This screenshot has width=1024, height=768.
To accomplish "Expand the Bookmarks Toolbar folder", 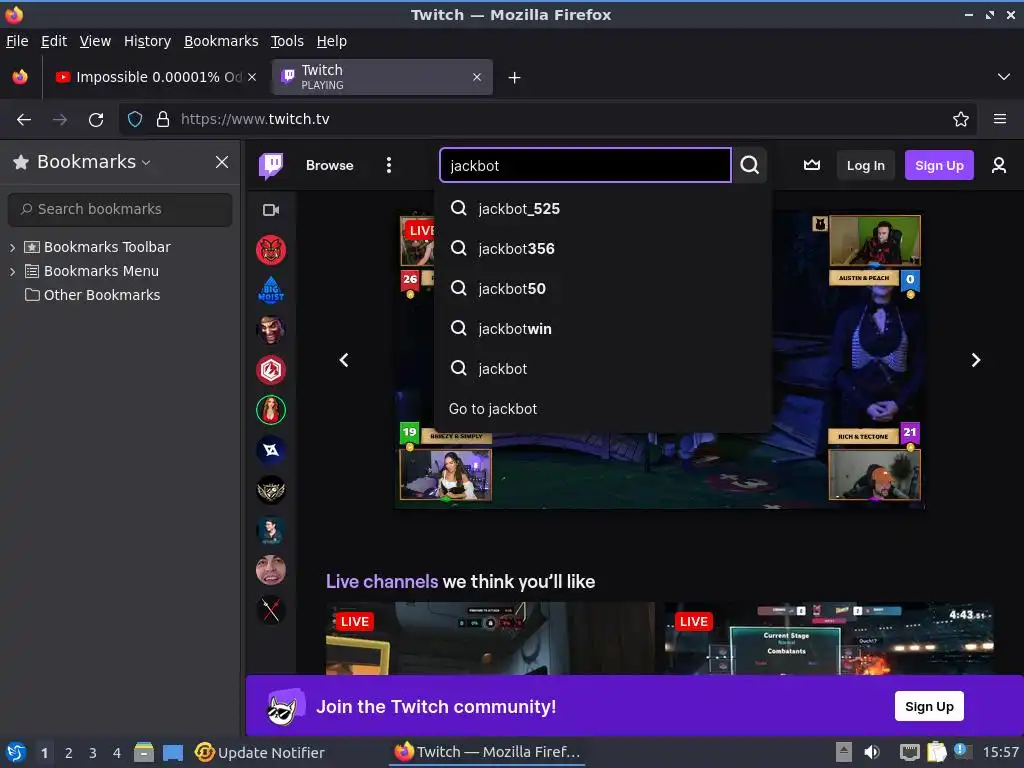I will (x=12, y=248).
